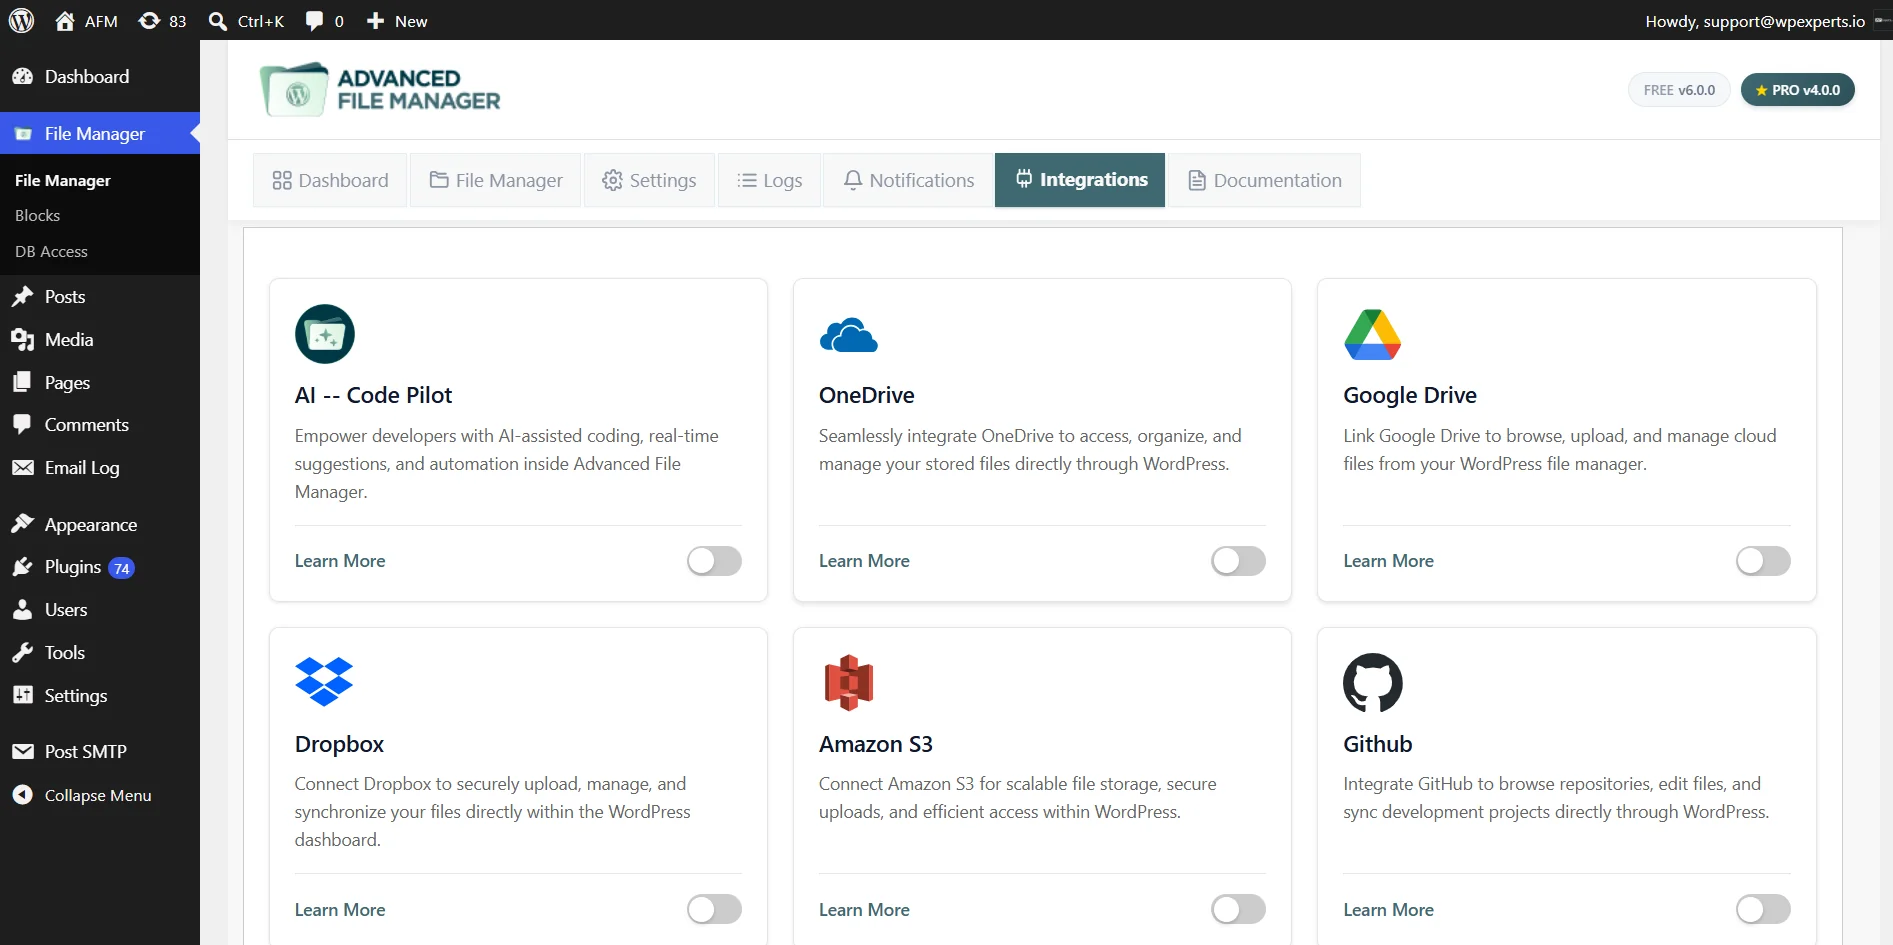
Task: Open the Appearance menu in sidebar
Action: pyautogui.click(x=100, y=525)
